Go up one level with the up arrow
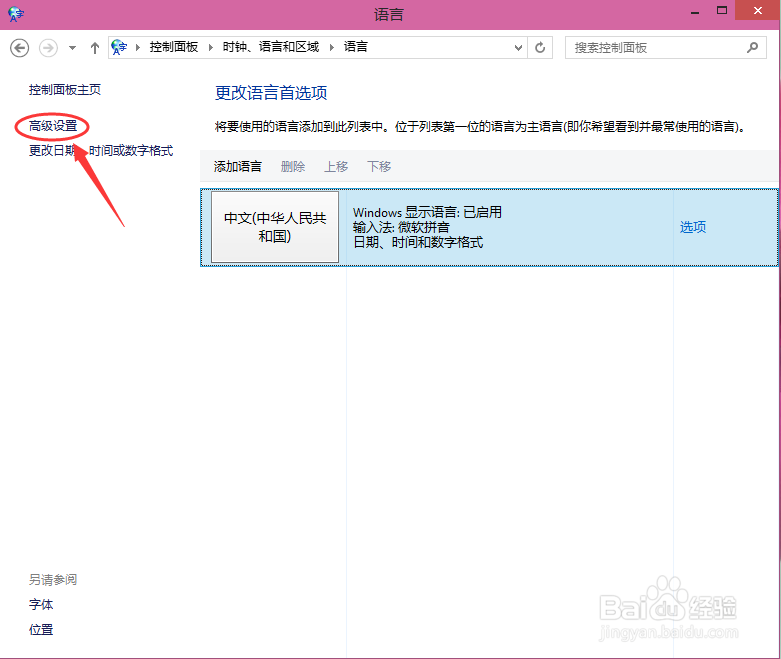 [95, 48]
